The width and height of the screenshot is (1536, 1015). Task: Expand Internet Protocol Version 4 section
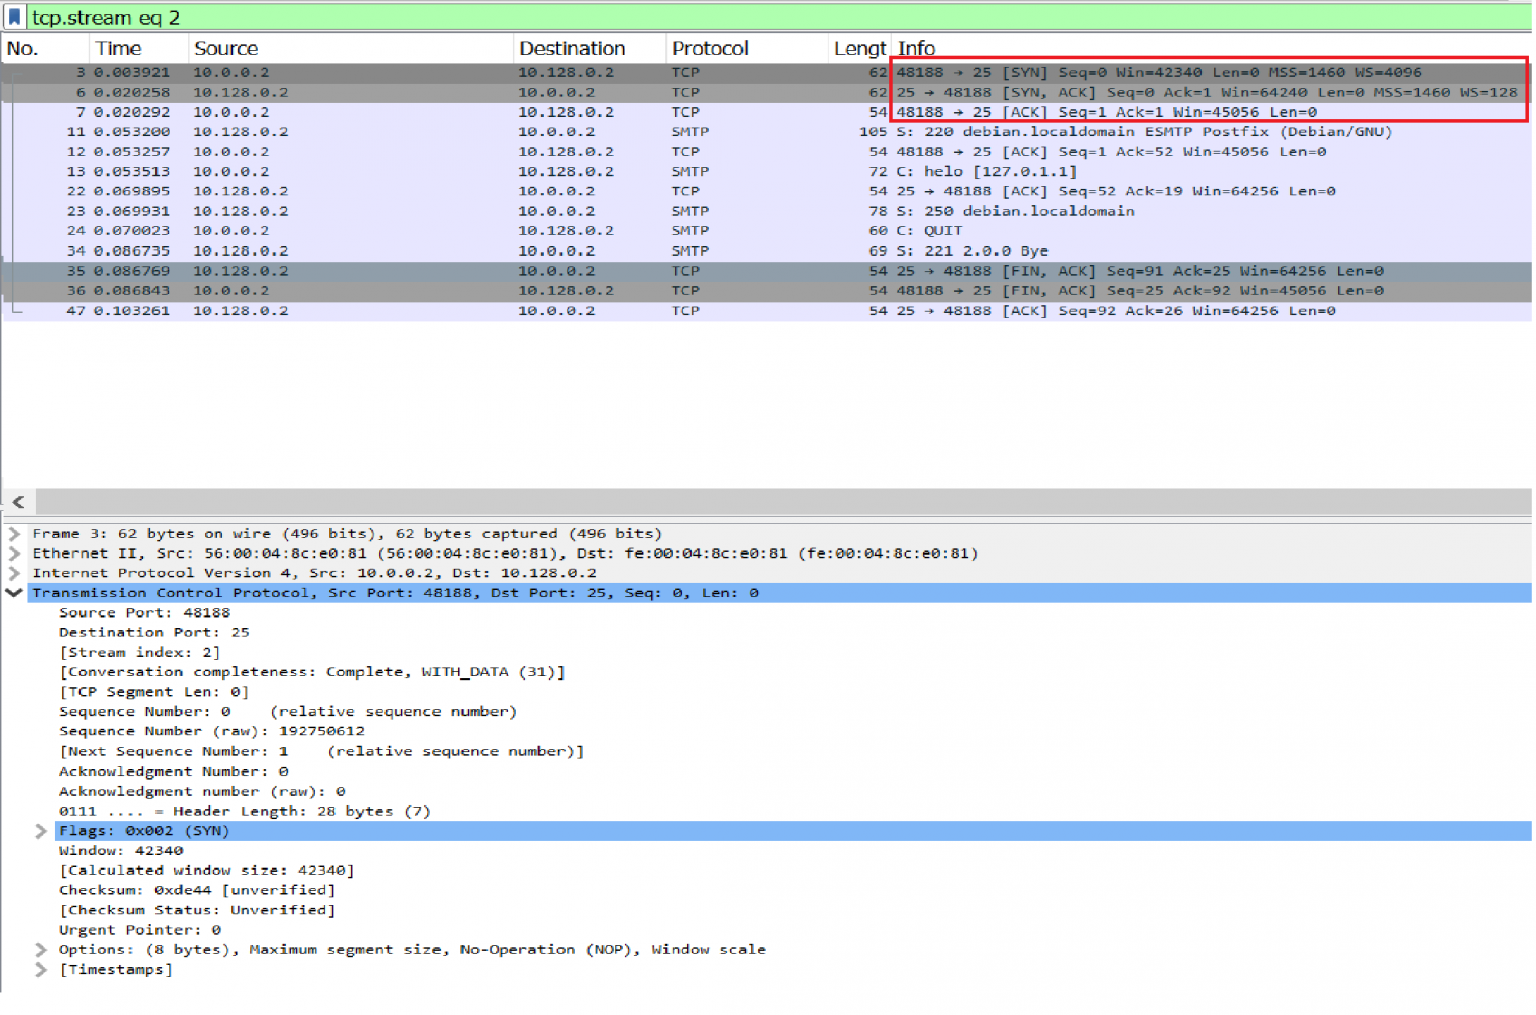14,572
